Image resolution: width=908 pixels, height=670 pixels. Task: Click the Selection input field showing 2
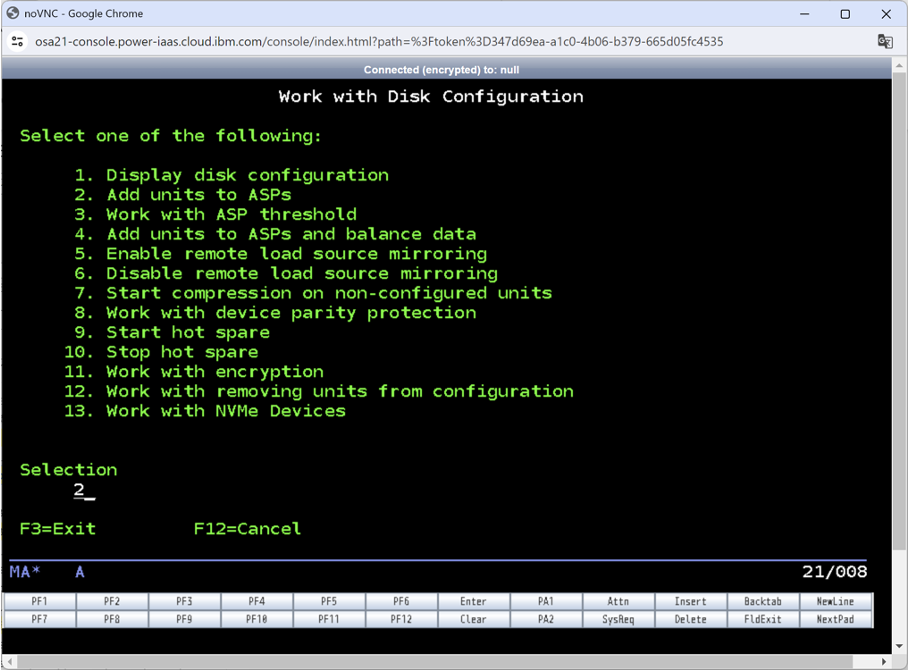pyautogui.click(x=84, y=490)
